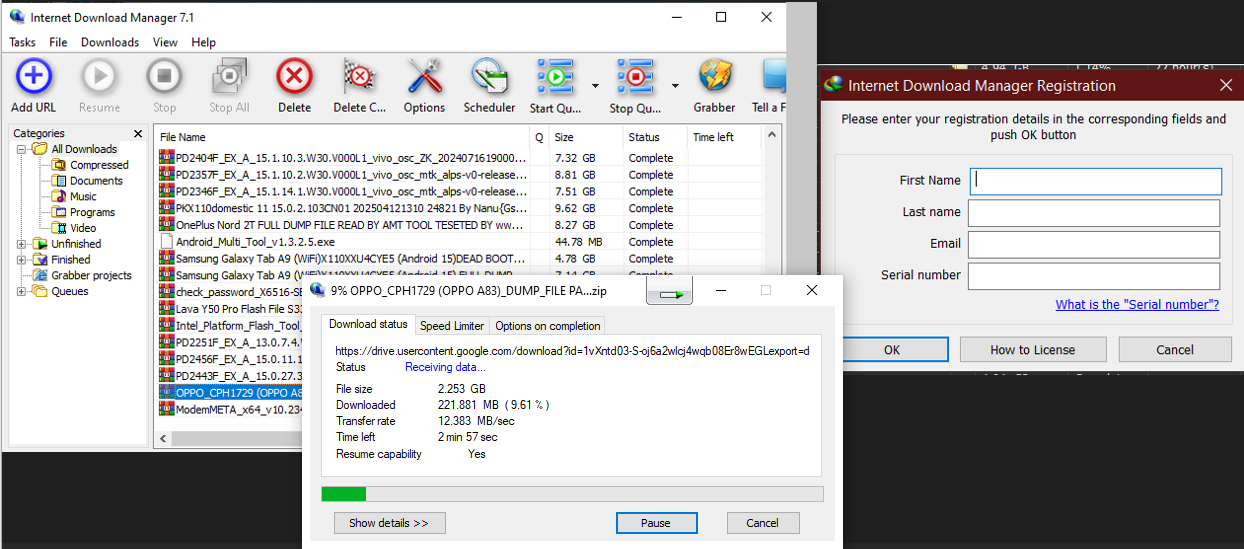Open the Downloads menu
Screen dimensions: 1244x549
(x=110, y=42)
